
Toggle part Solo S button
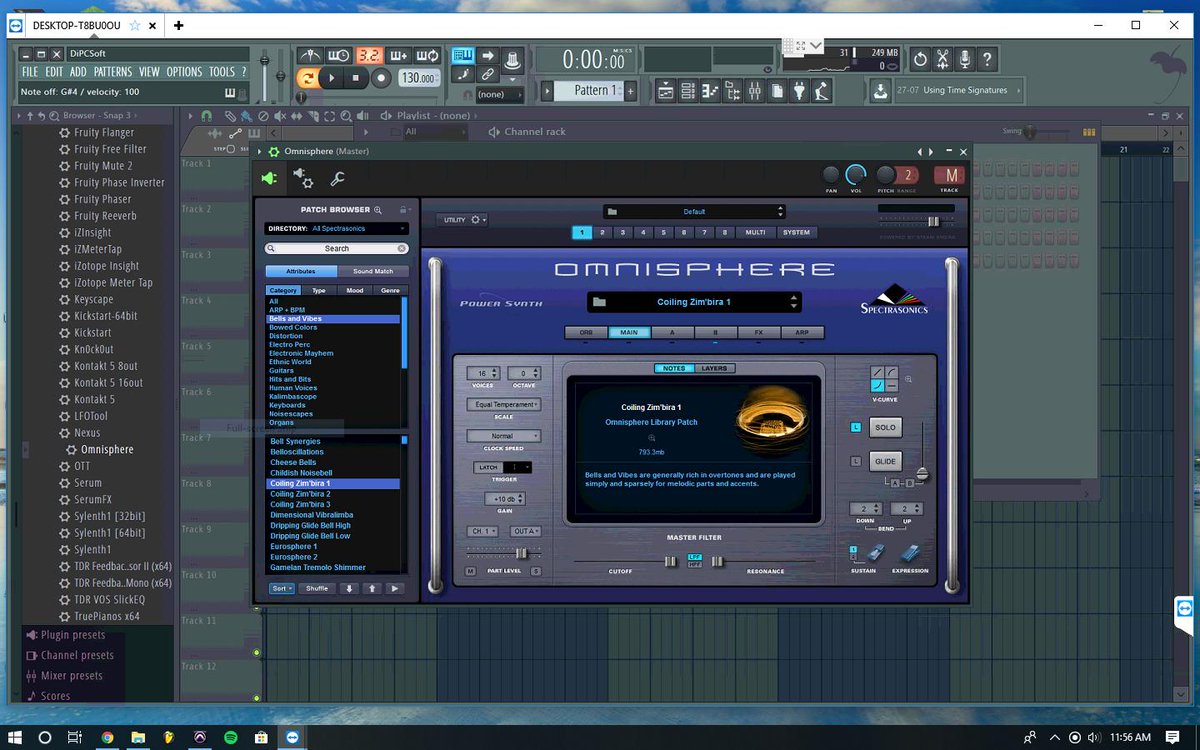click(x=536, y=571)
